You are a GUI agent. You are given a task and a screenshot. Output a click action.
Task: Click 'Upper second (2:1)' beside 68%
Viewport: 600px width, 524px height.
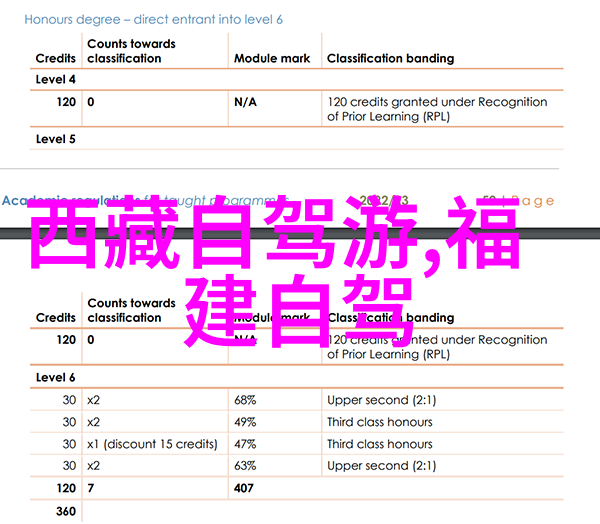(381, 400)
